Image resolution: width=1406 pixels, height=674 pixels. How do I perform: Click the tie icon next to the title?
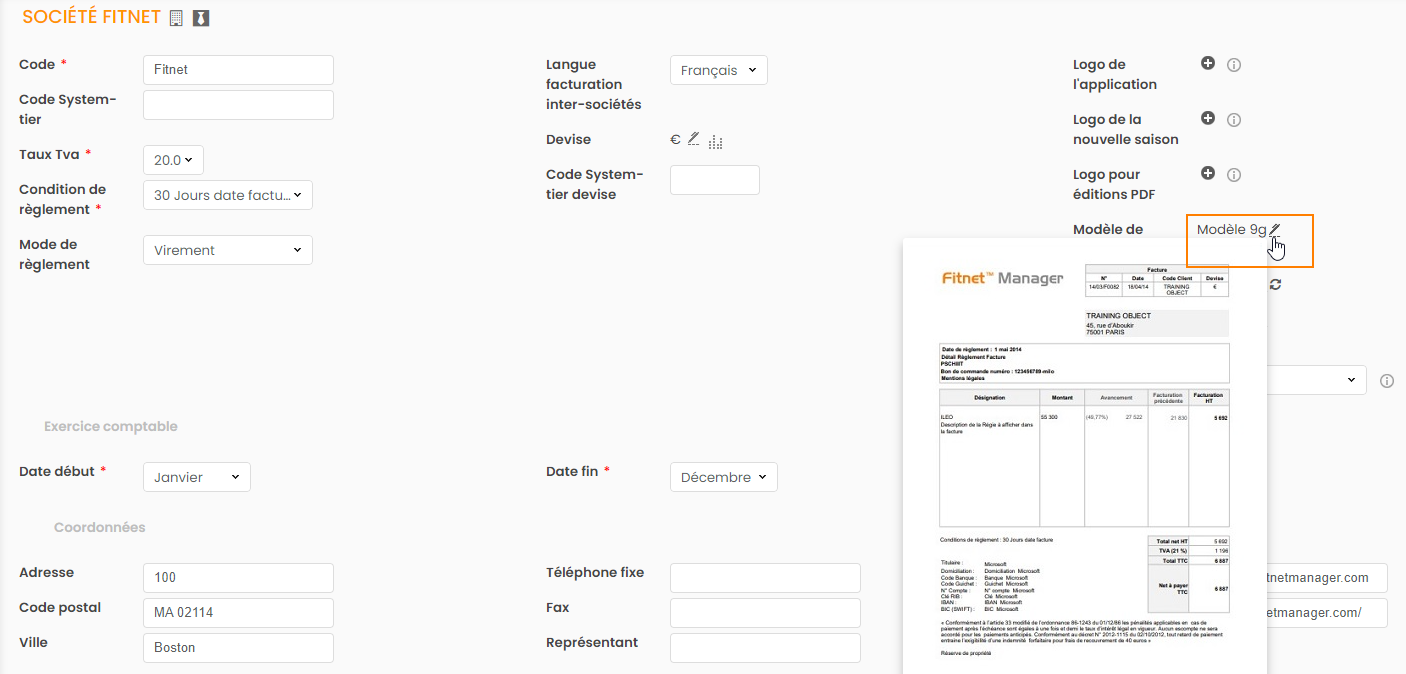coord(201,18)
